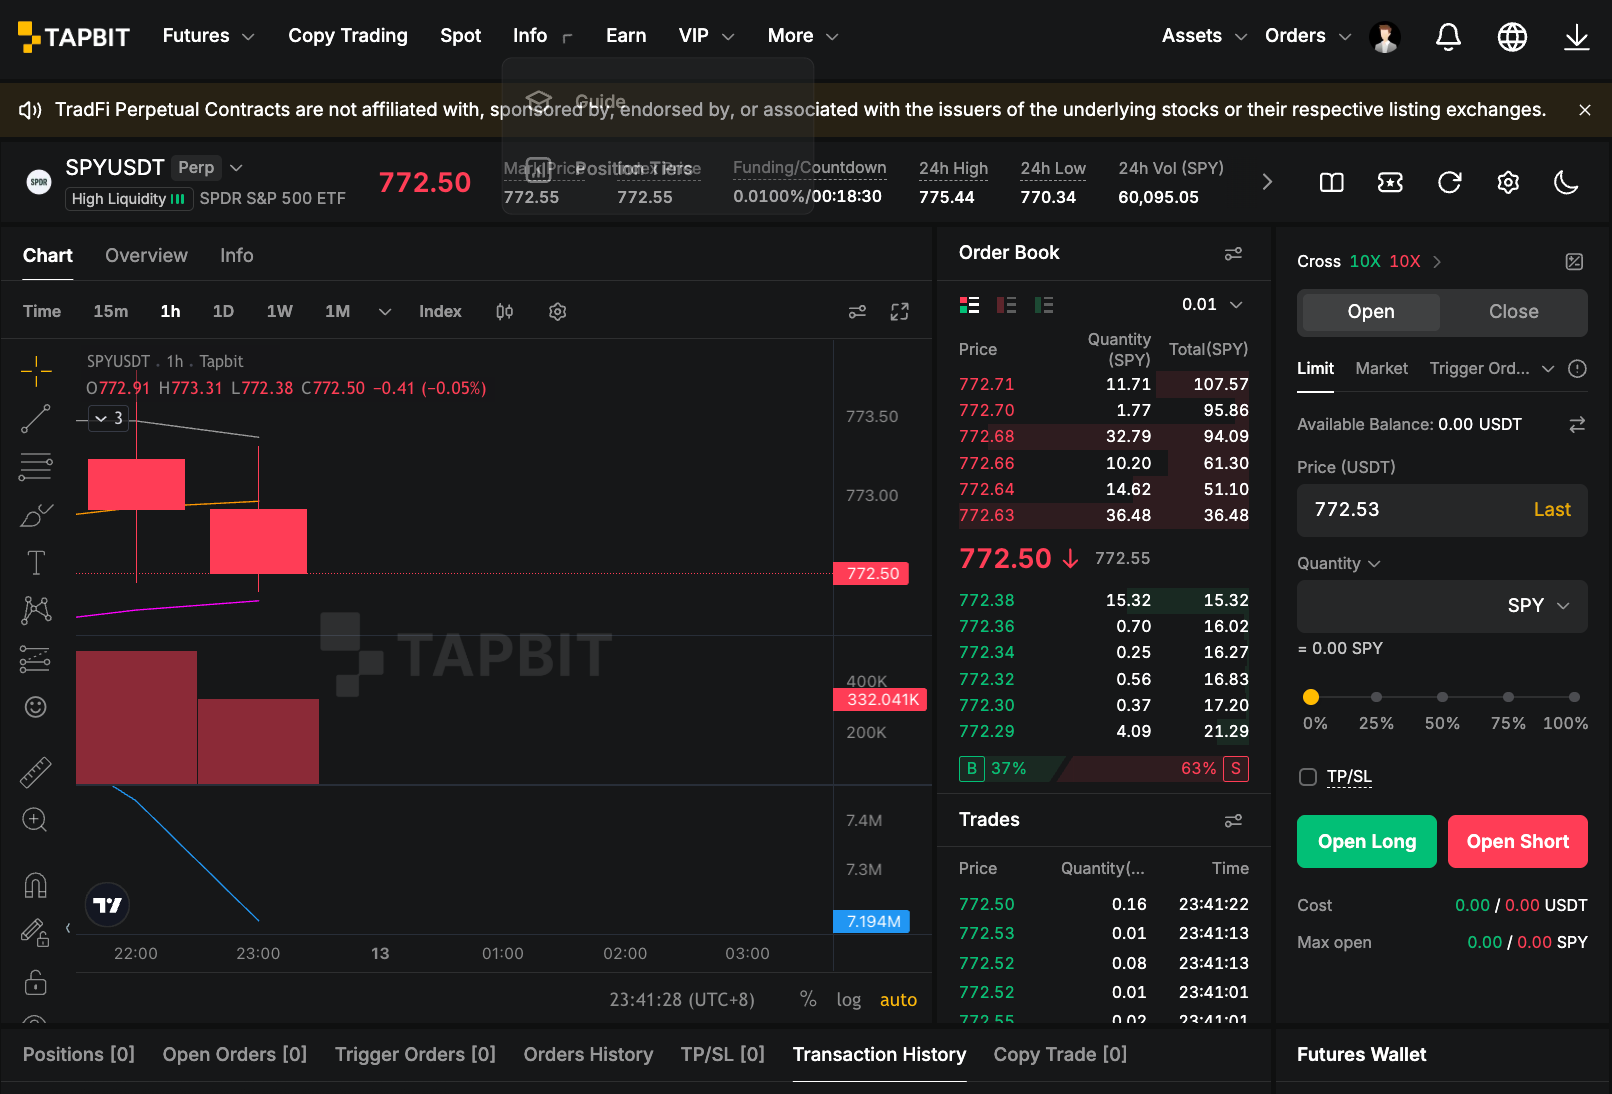The image size is (1612, 1094).
Task: Show only sell orders in order book
Action: click(x=1007, y=305)
